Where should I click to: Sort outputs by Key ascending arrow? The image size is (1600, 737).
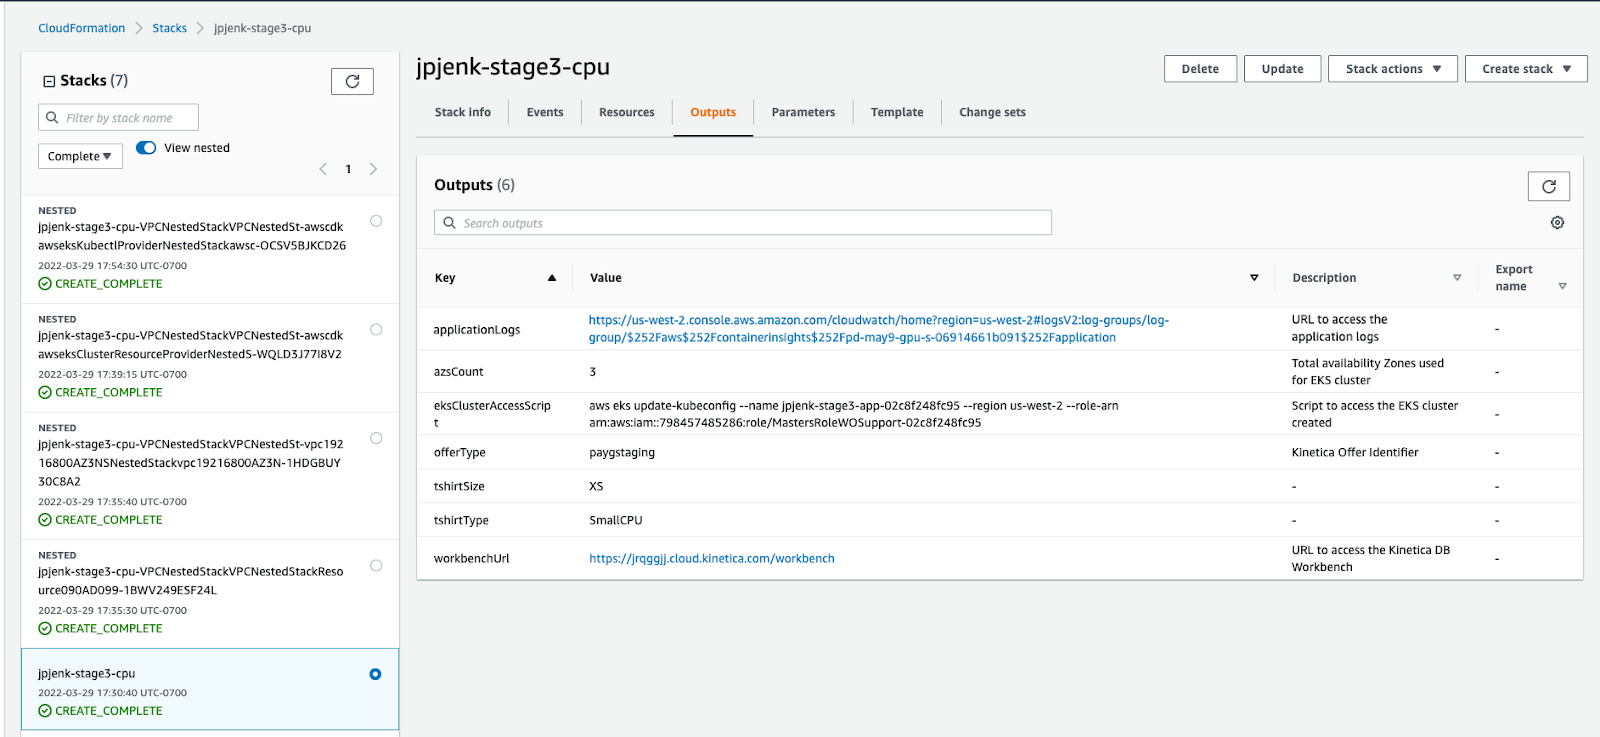pos(551,278)
